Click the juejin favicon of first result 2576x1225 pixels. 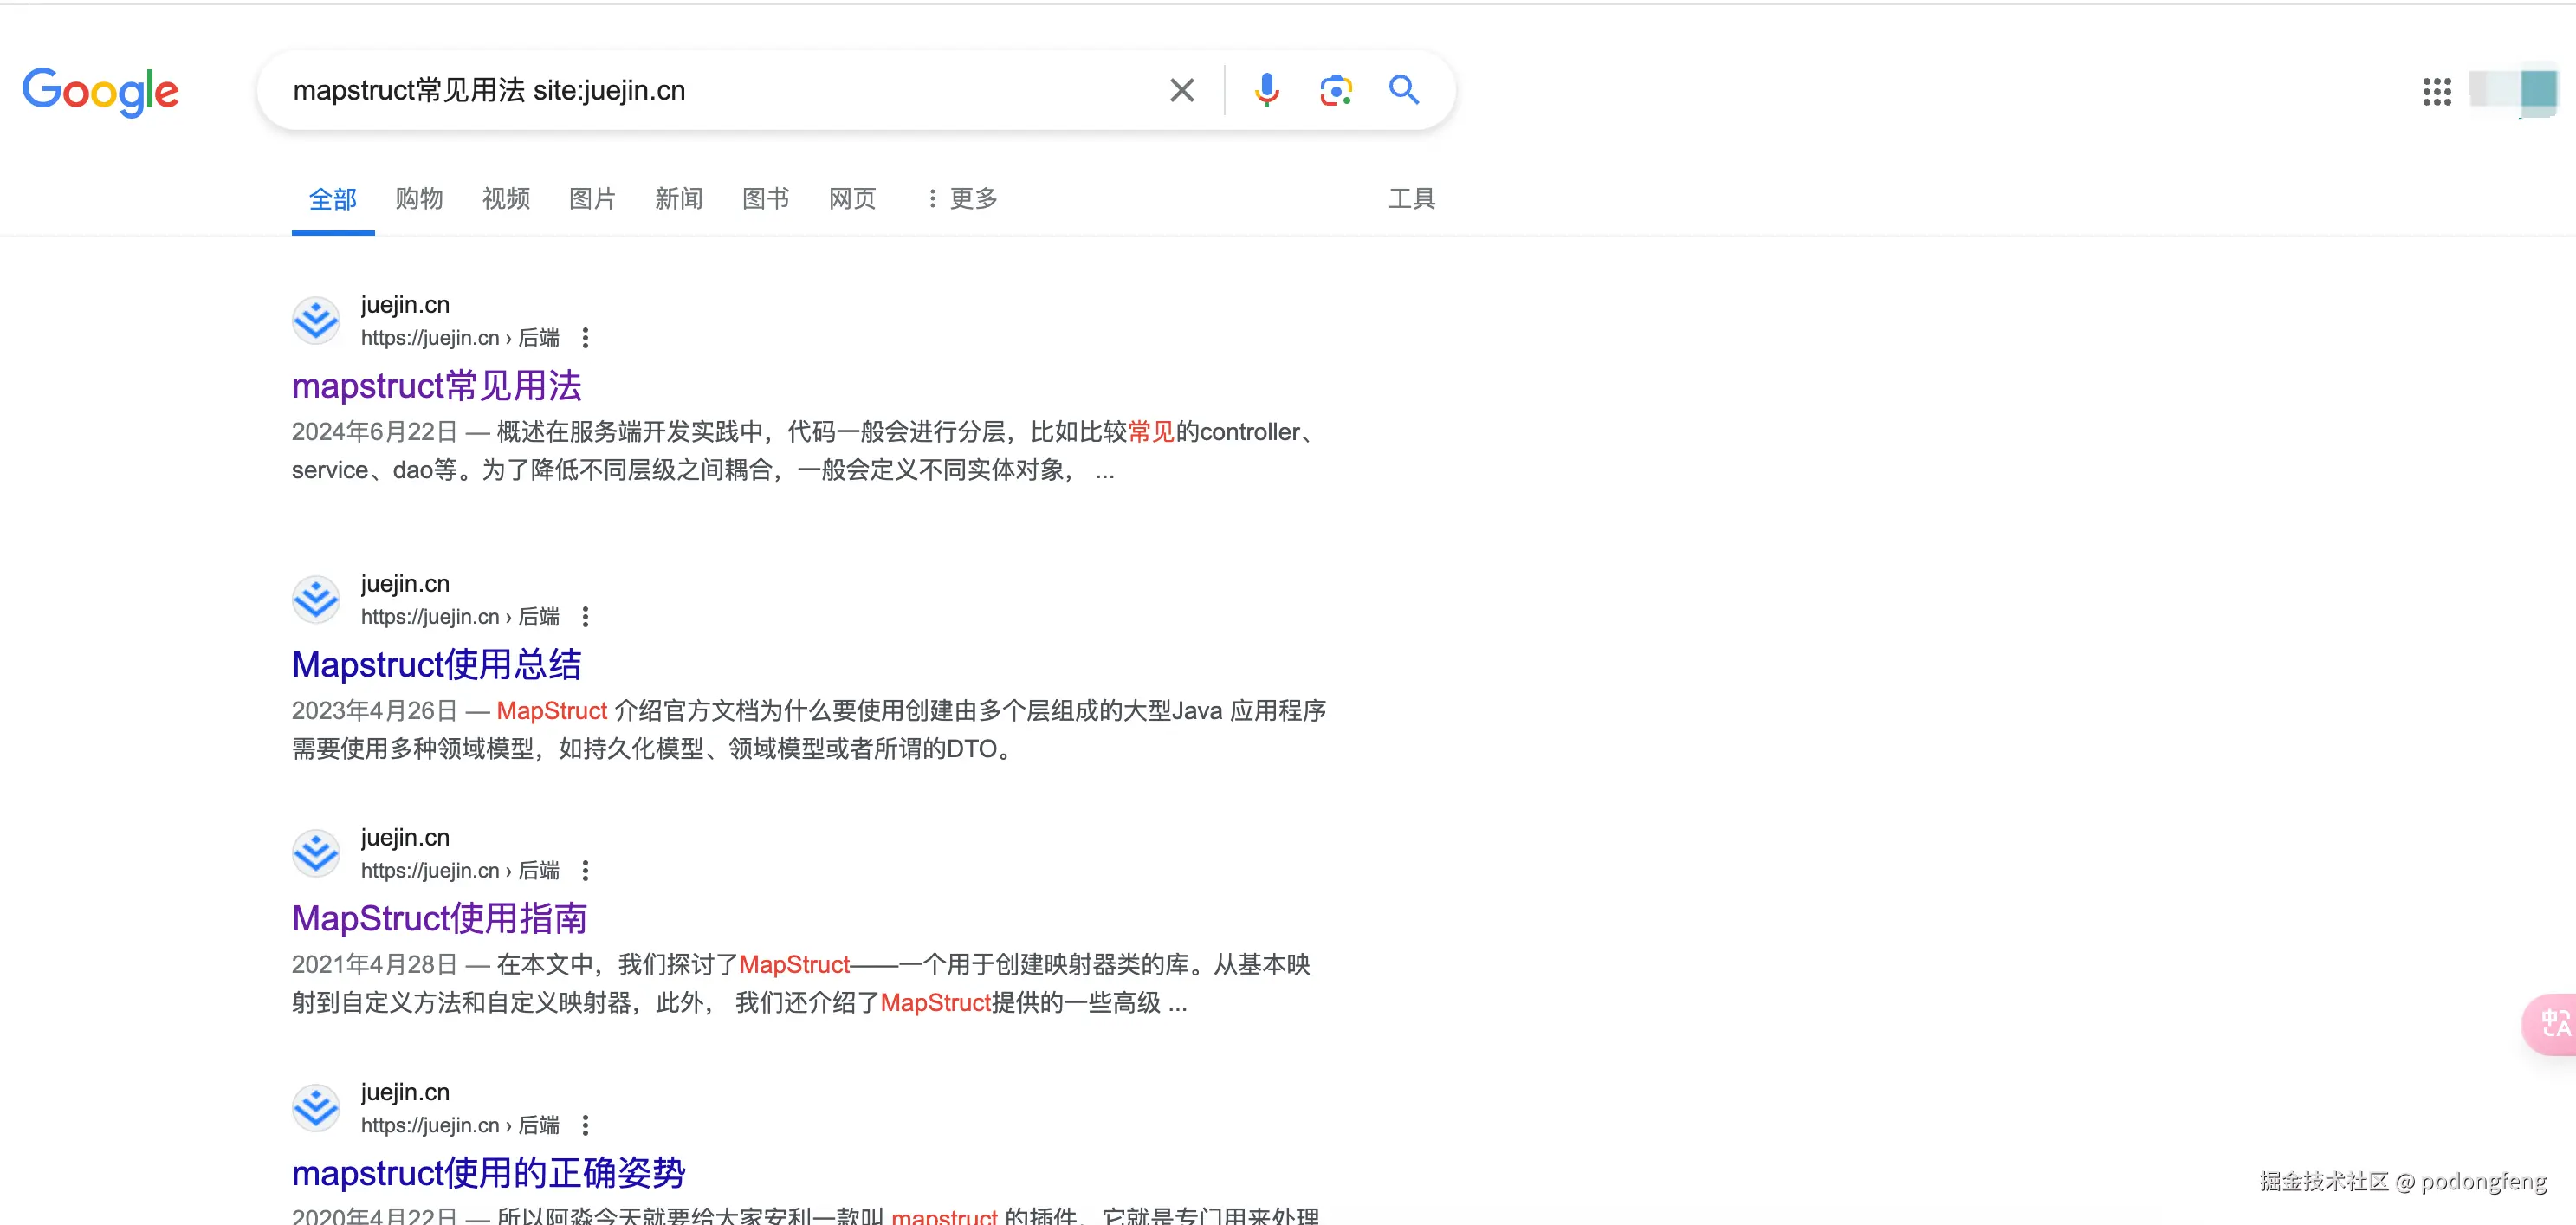coord(316,321)
